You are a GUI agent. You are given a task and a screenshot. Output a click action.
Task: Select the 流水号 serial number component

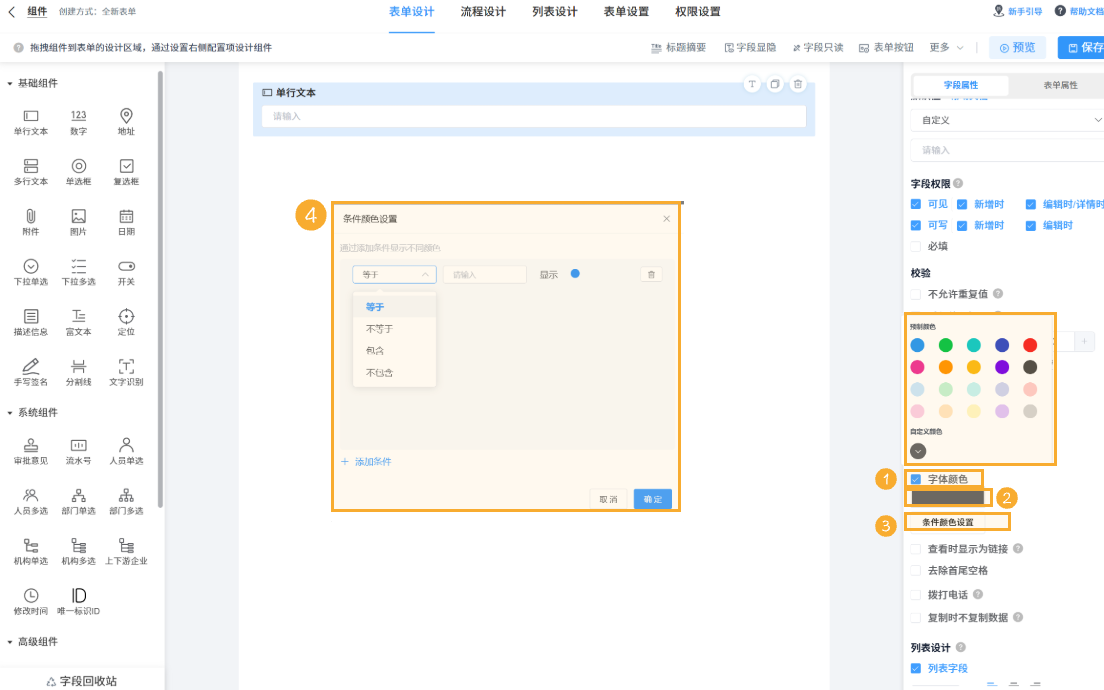[79, 451]
